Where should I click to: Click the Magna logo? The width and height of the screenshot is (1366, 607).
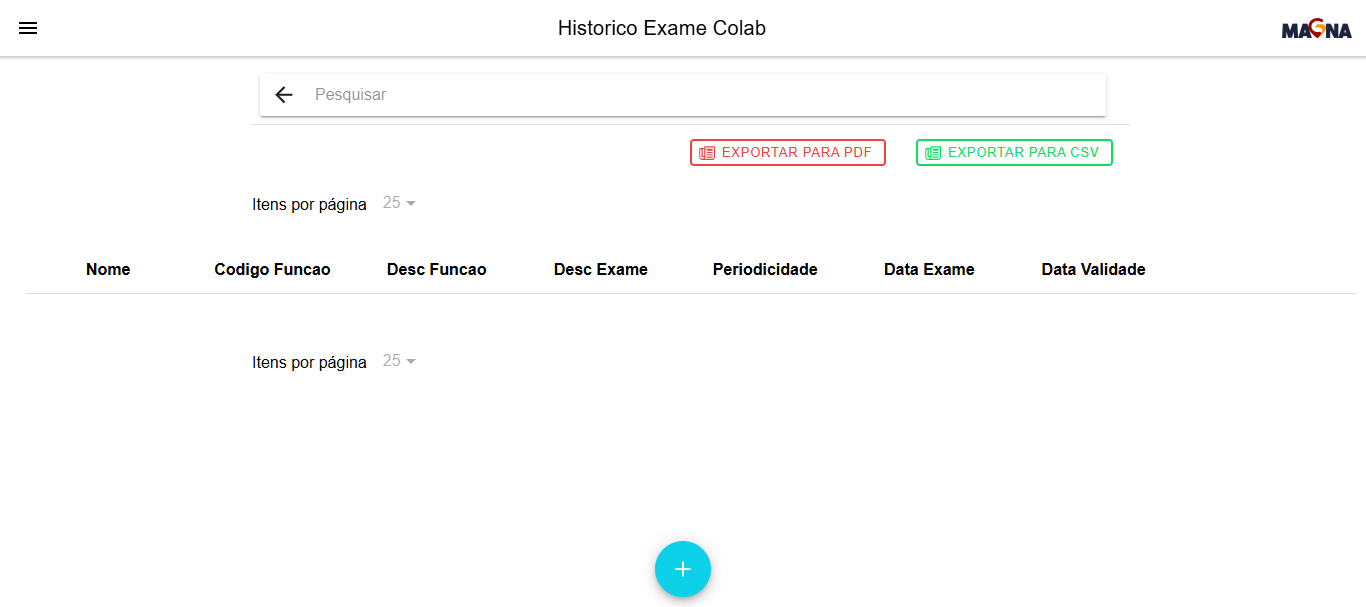tap(1316, 30)
